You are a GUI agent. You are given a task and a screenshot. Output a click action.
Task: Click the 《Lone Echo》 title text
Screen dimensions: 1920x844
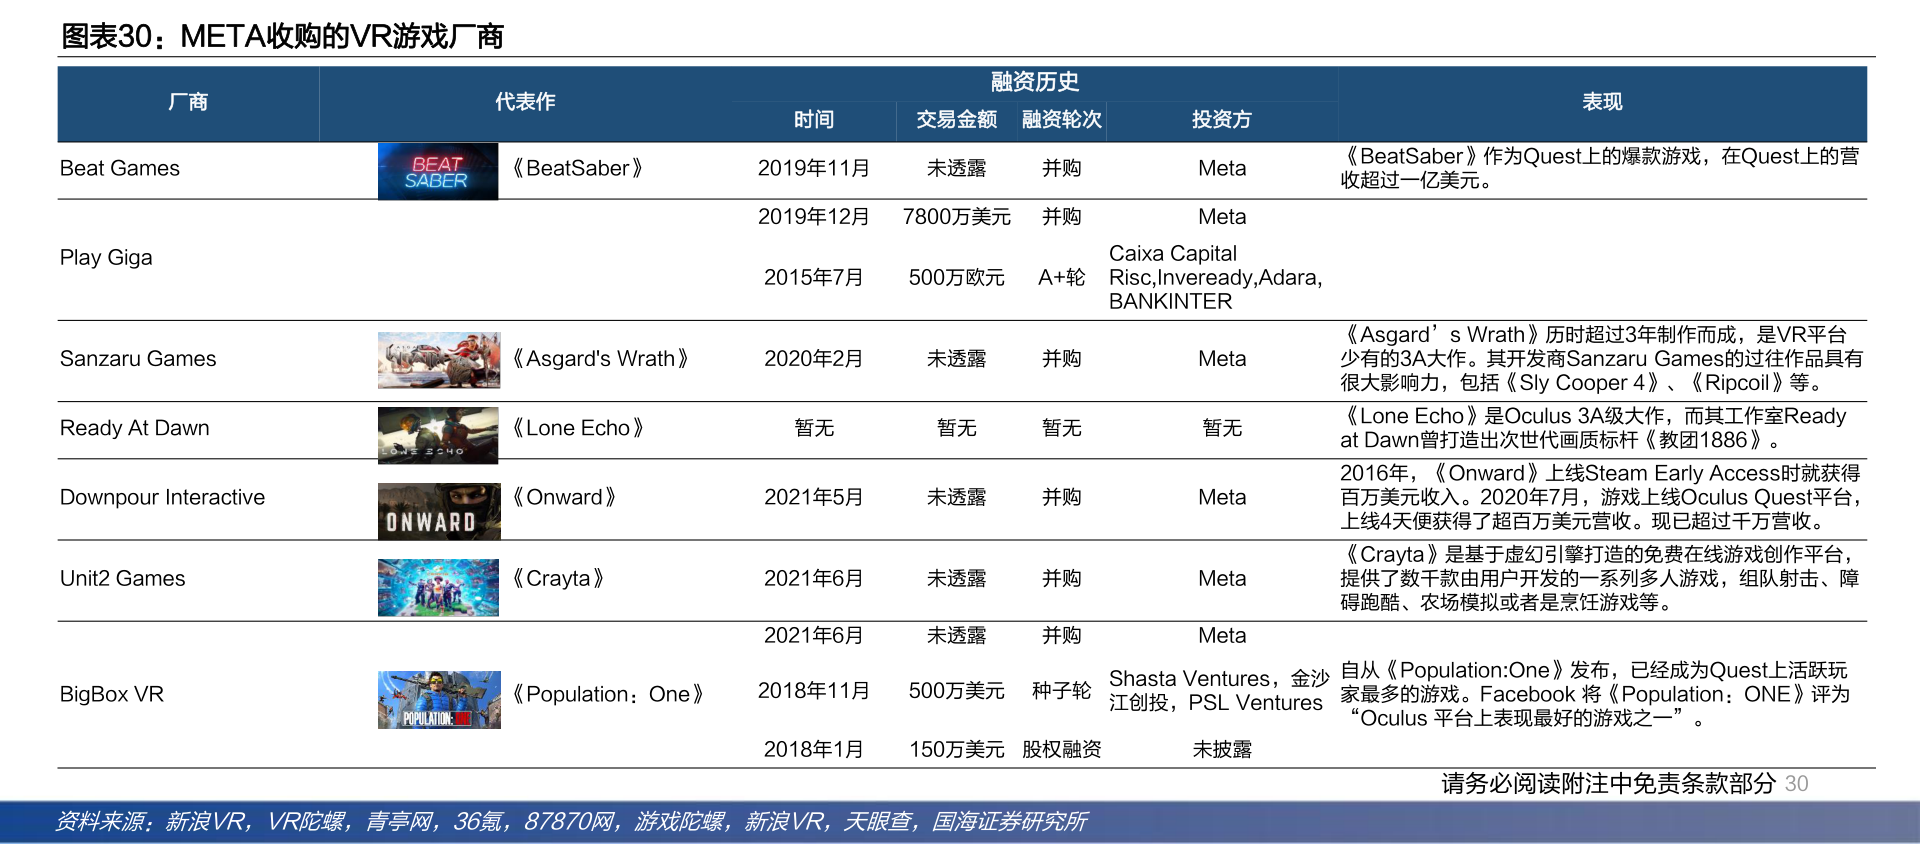click(x=577, y=428)
